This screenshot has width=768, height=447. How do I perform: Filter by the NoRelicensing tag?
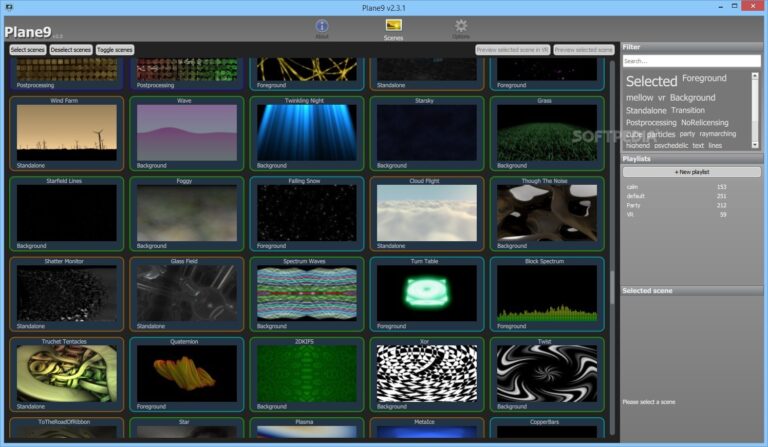pyautogui.click(x=705, y=122)
